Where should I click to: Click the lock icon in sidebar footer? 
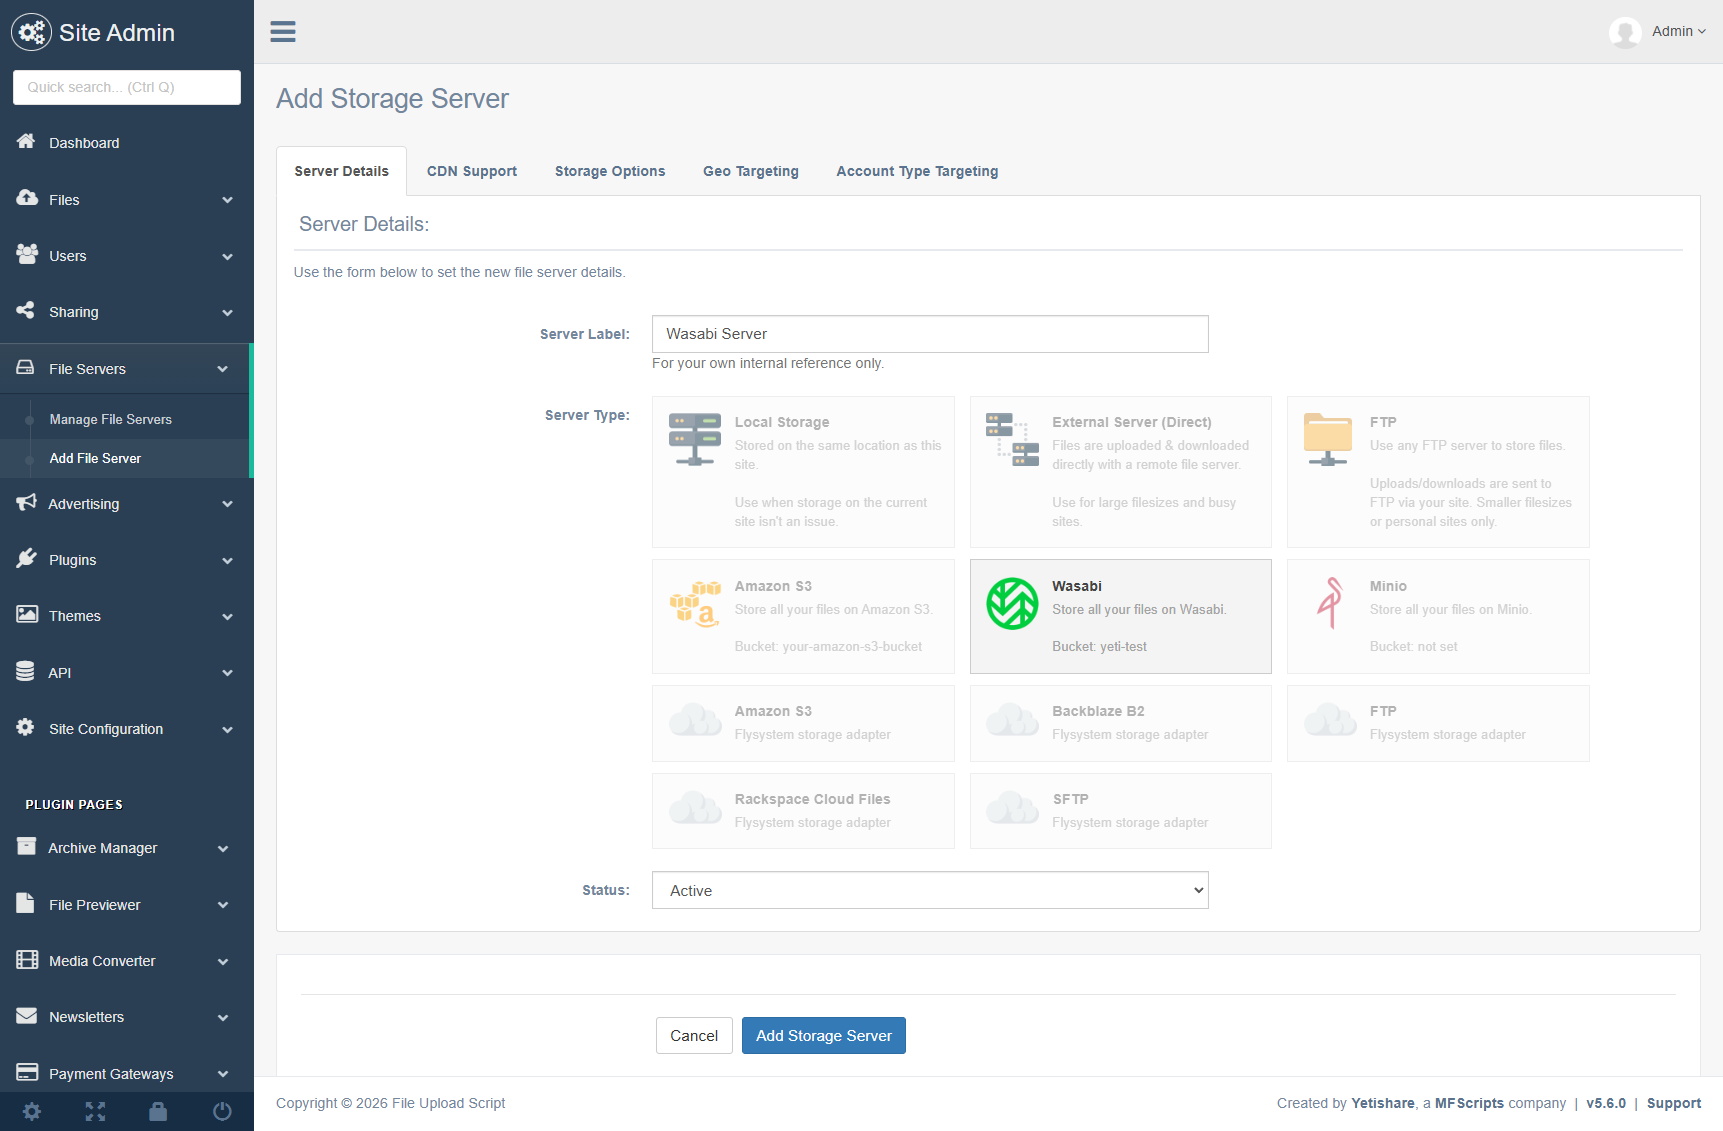pos(158,1111)
